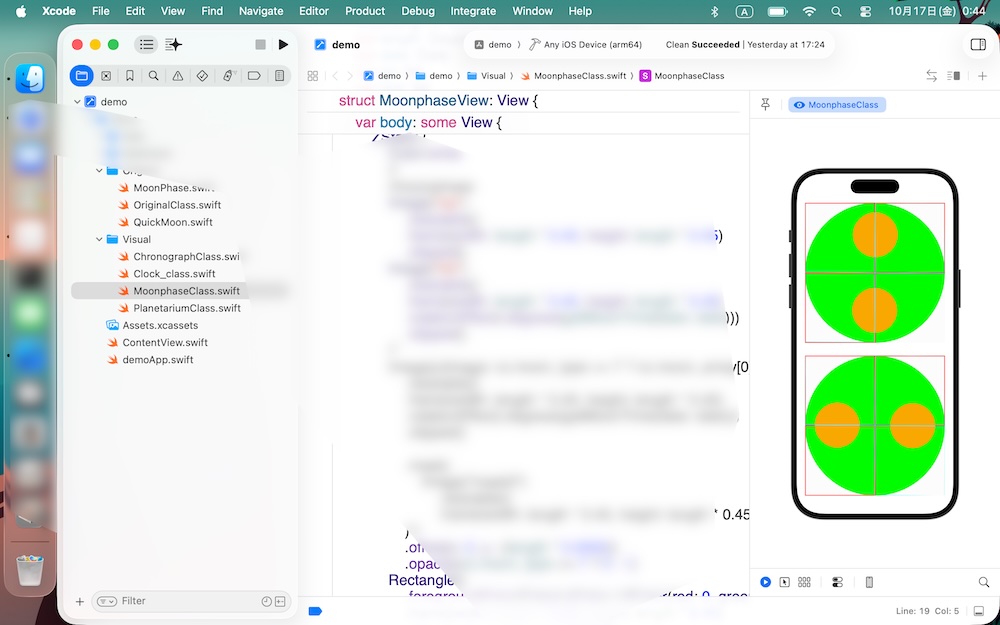Select ContentView.swift in the navigator
The height and width of the screenshot is (625, 1000).
[164, 342]
